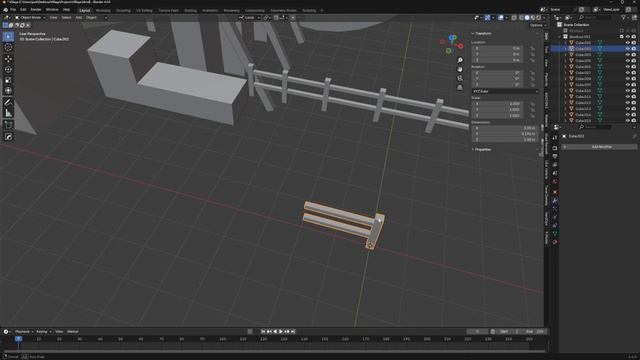Select the Move tool
This screenshot has height=360, width=640.
(x=8, y=59)
